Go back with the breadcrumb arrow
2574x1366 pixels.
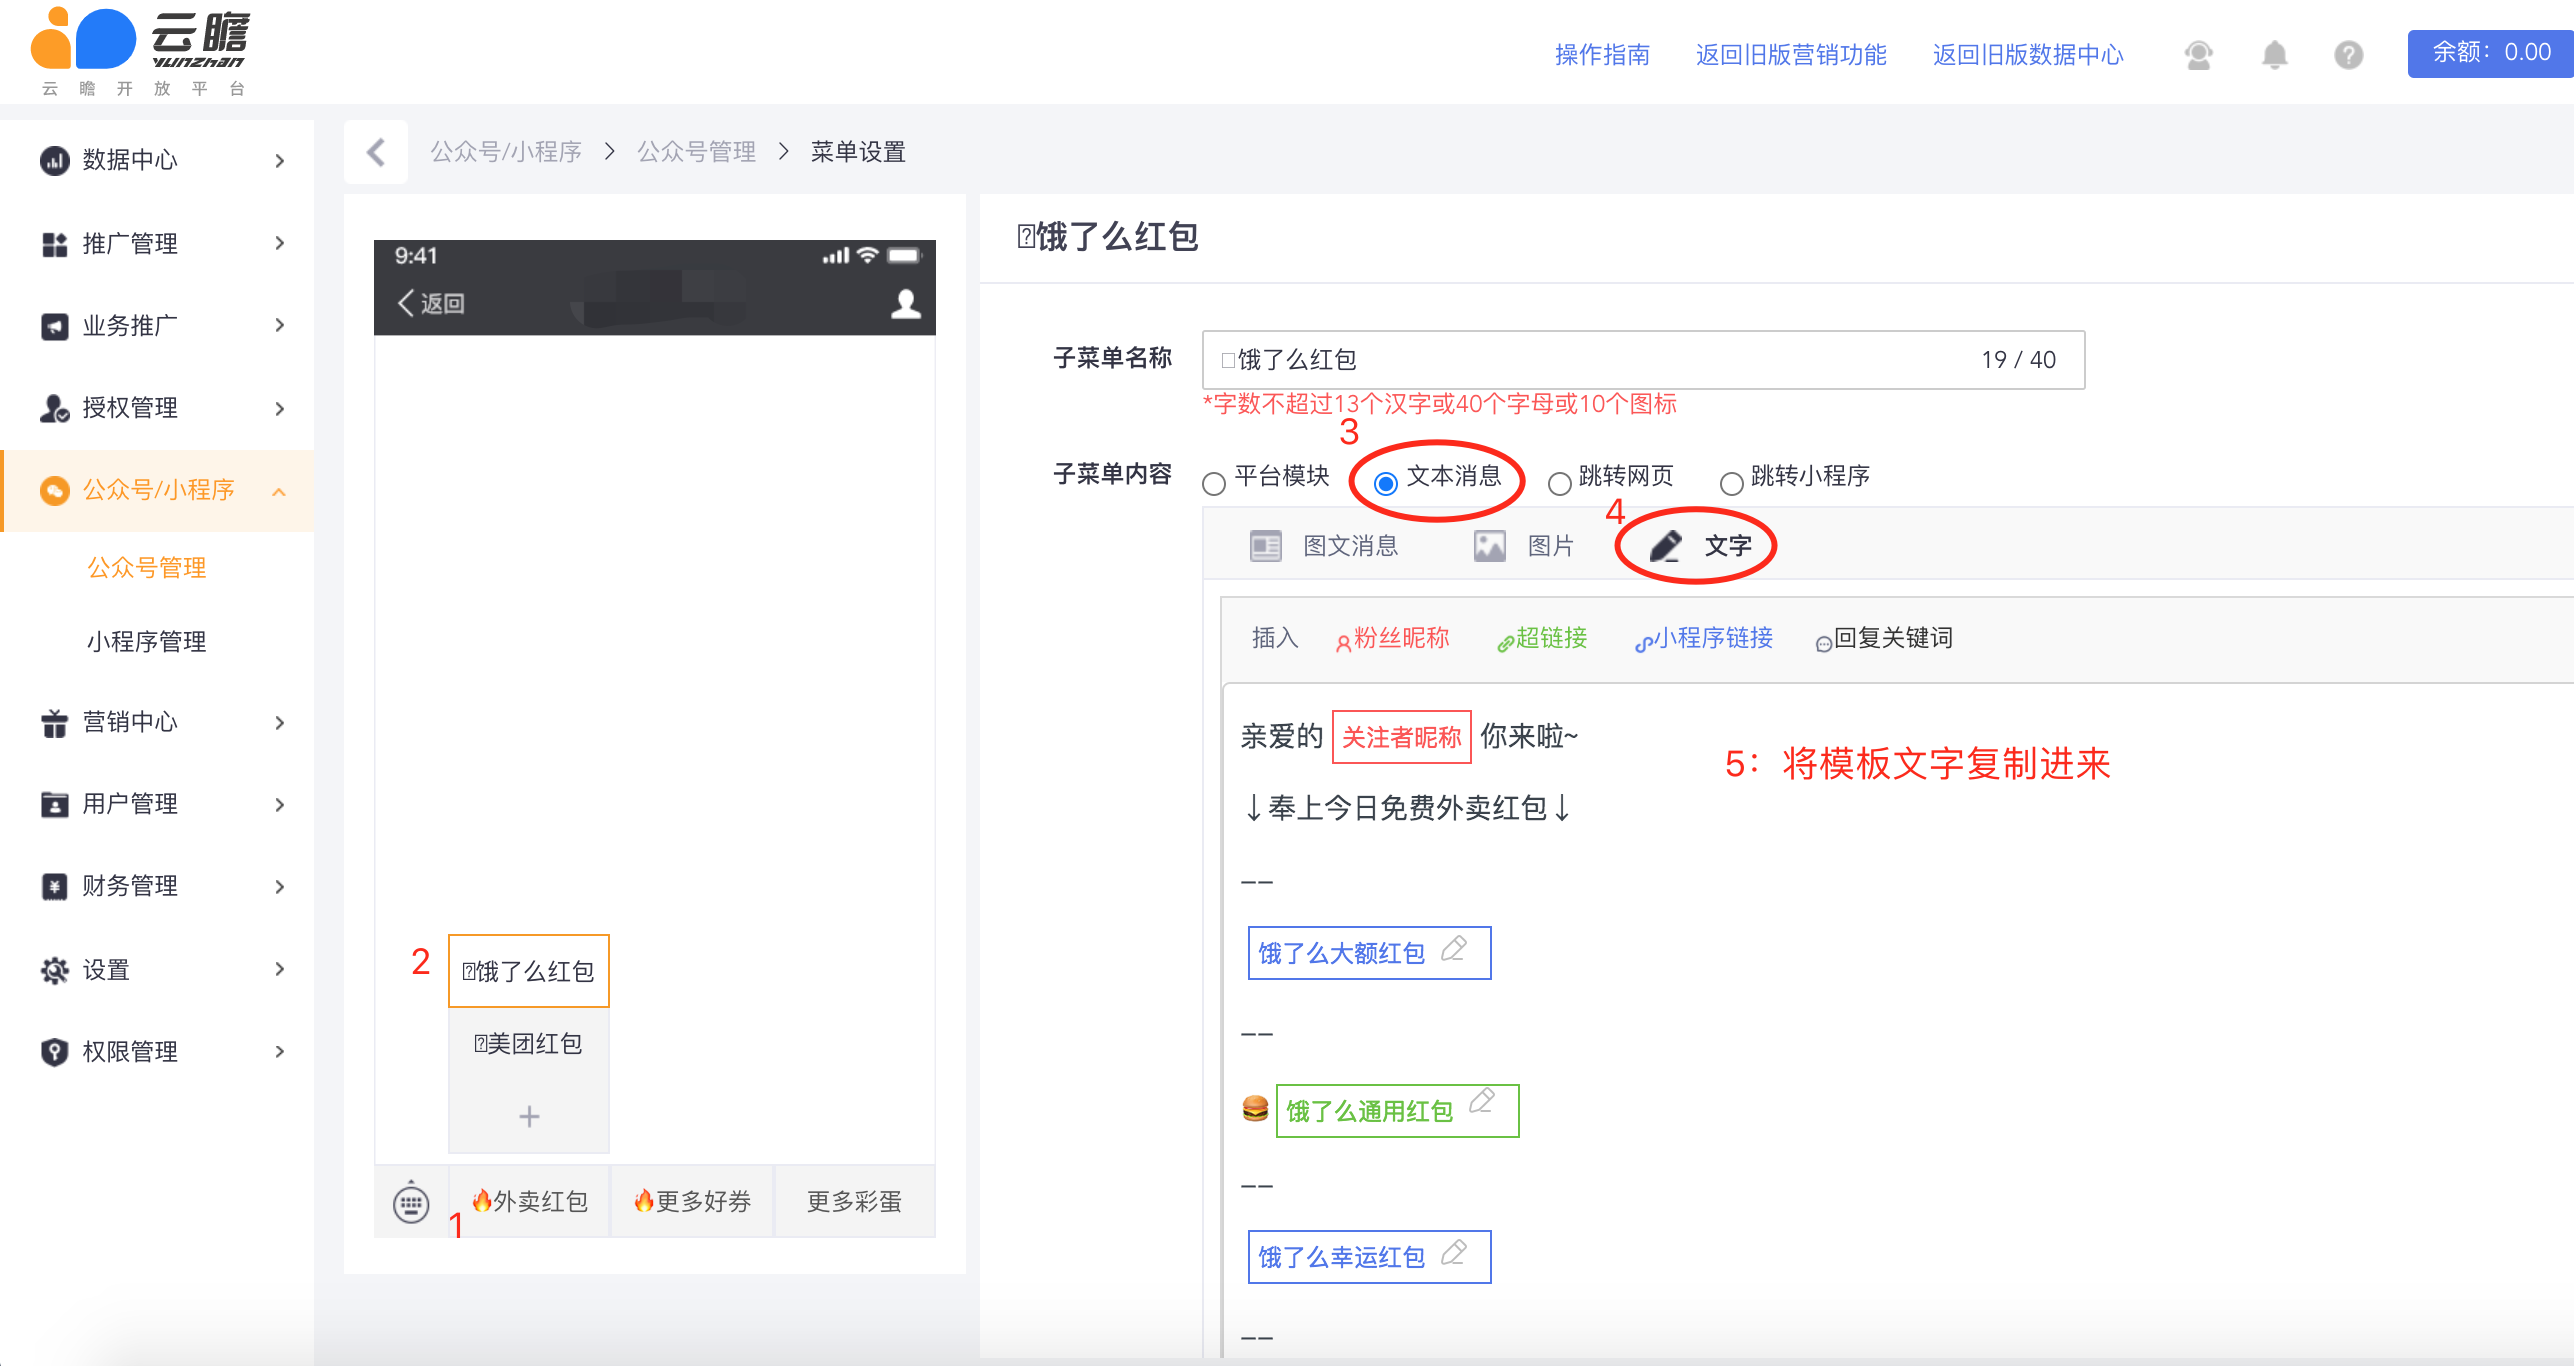pyautogui.click(x=376, y=152)
